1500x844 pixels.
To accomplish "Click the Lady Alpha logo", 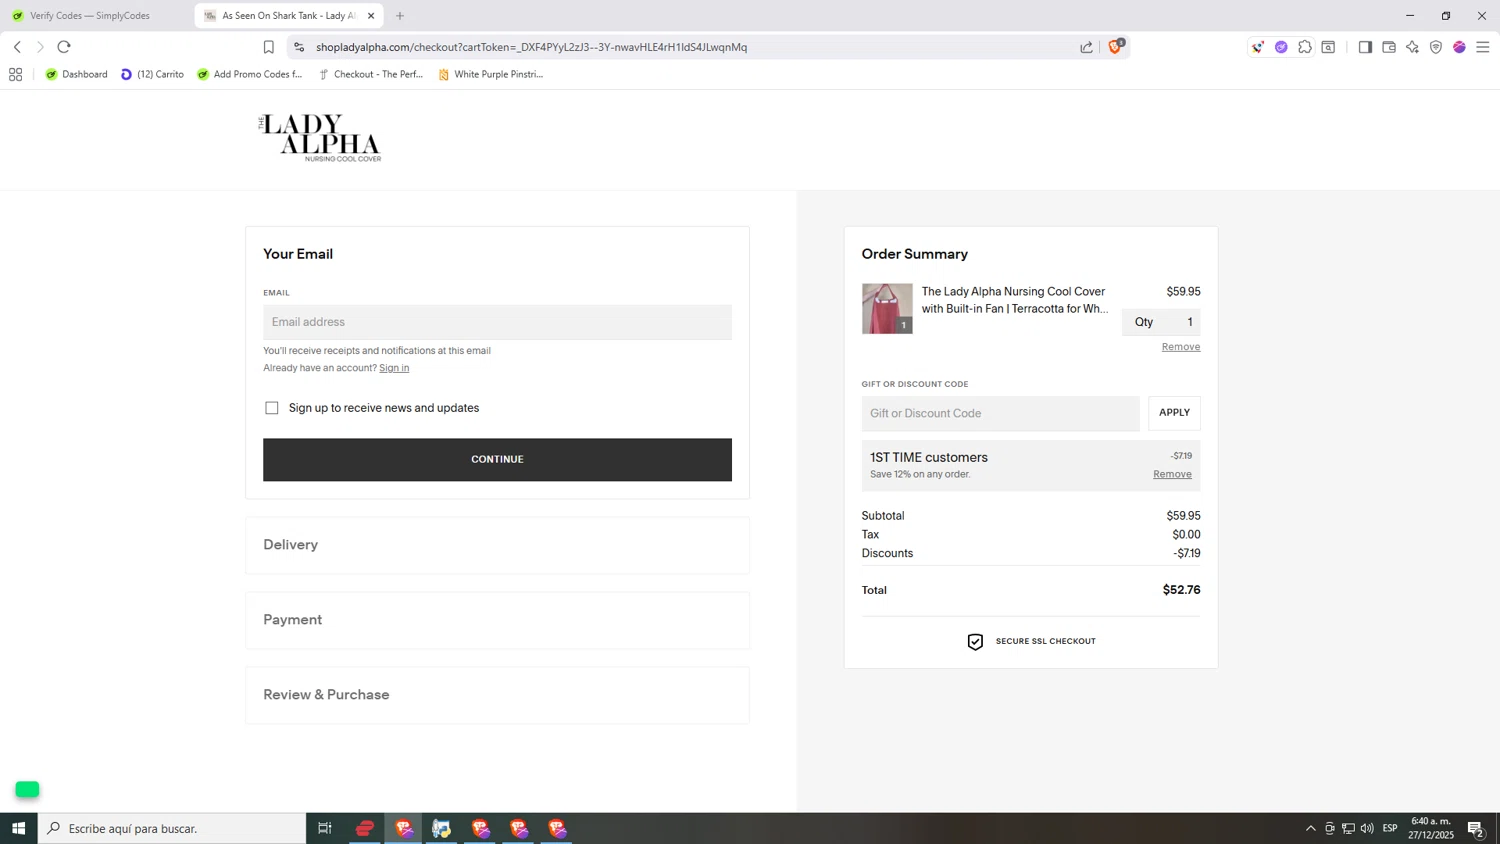I will point(320,138).
